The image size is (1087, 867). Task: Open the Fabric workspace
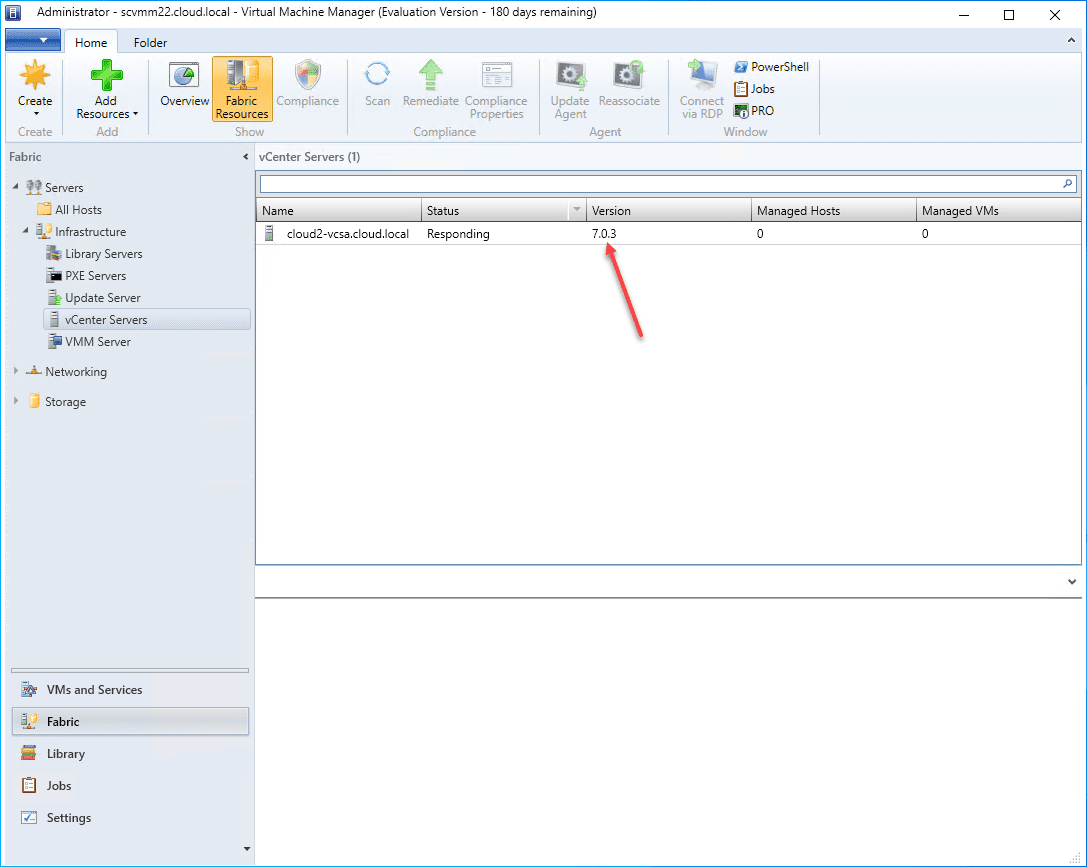point(130,721)
